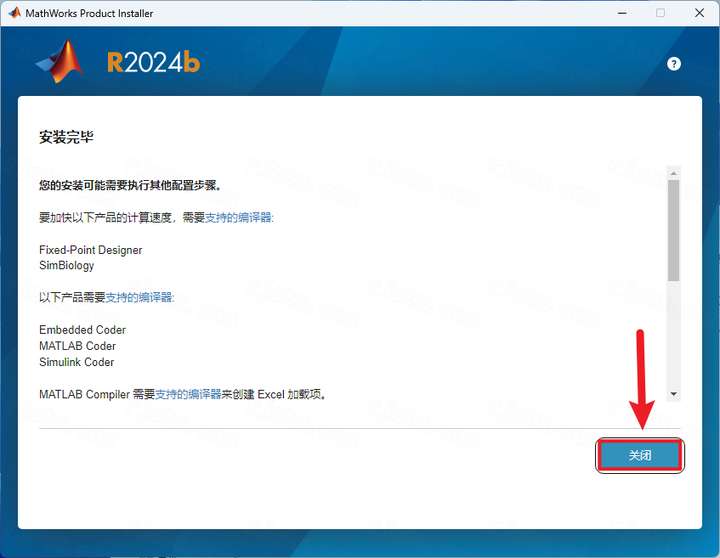Select the Embedded Coder text
Screen dimensions: 720x558
(x=82, y=330)
